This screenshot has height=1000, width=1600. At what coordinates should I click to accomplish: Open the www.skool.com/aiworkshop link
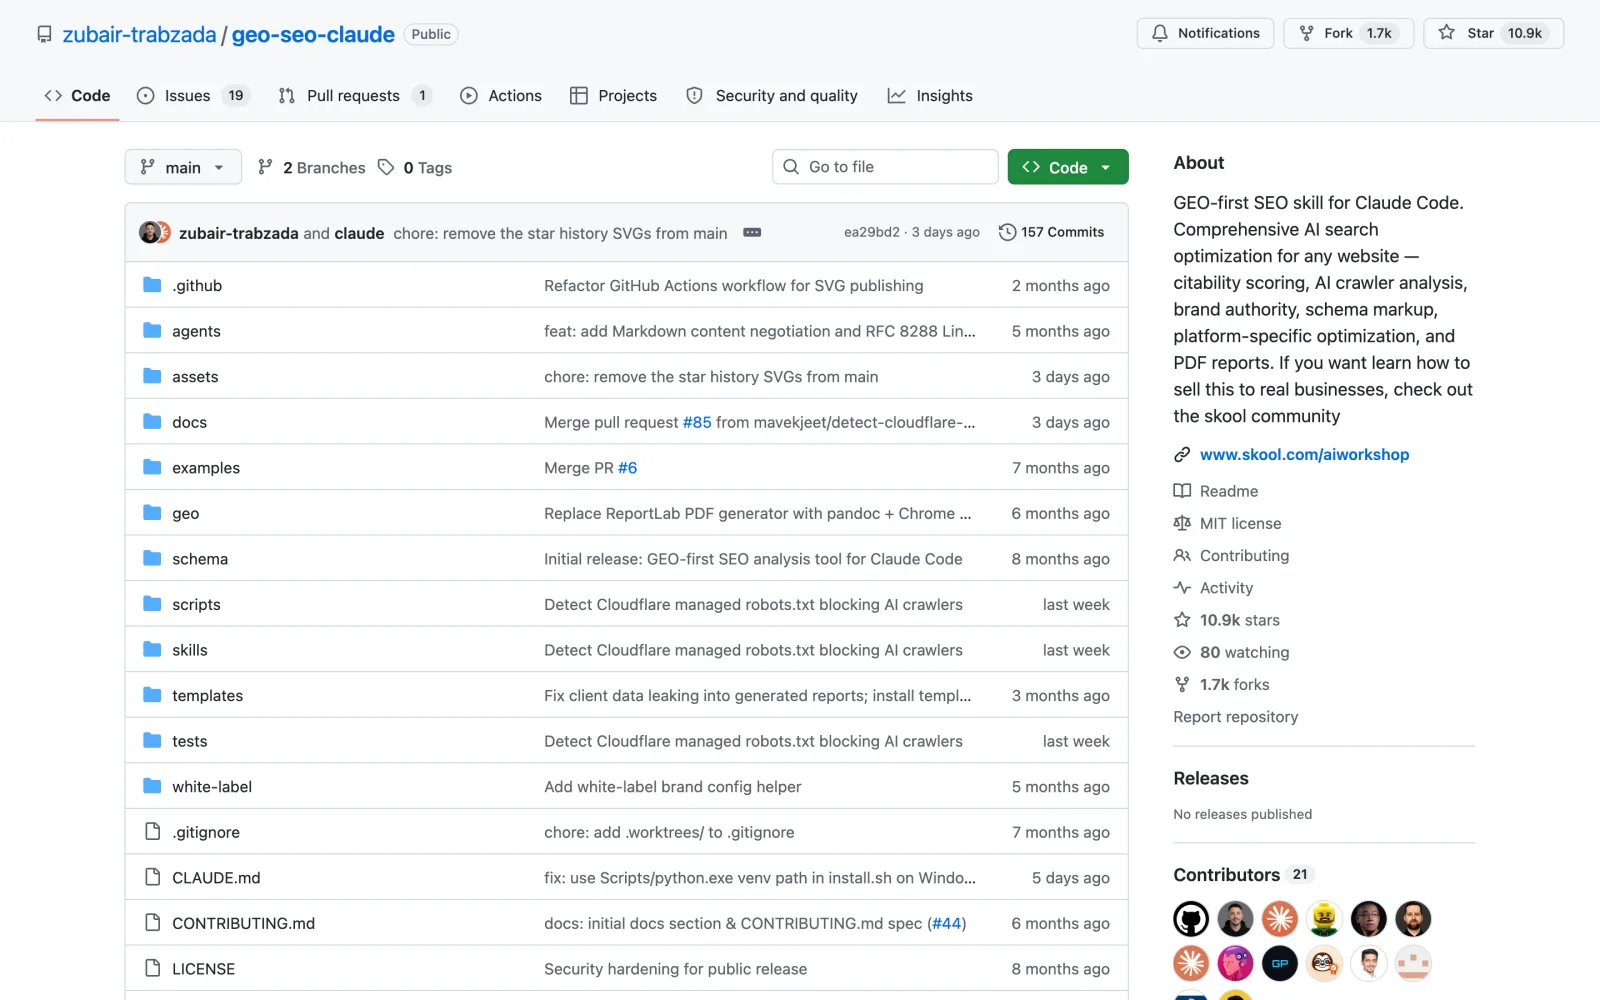pyautogui.click(x=1304, y=454)
